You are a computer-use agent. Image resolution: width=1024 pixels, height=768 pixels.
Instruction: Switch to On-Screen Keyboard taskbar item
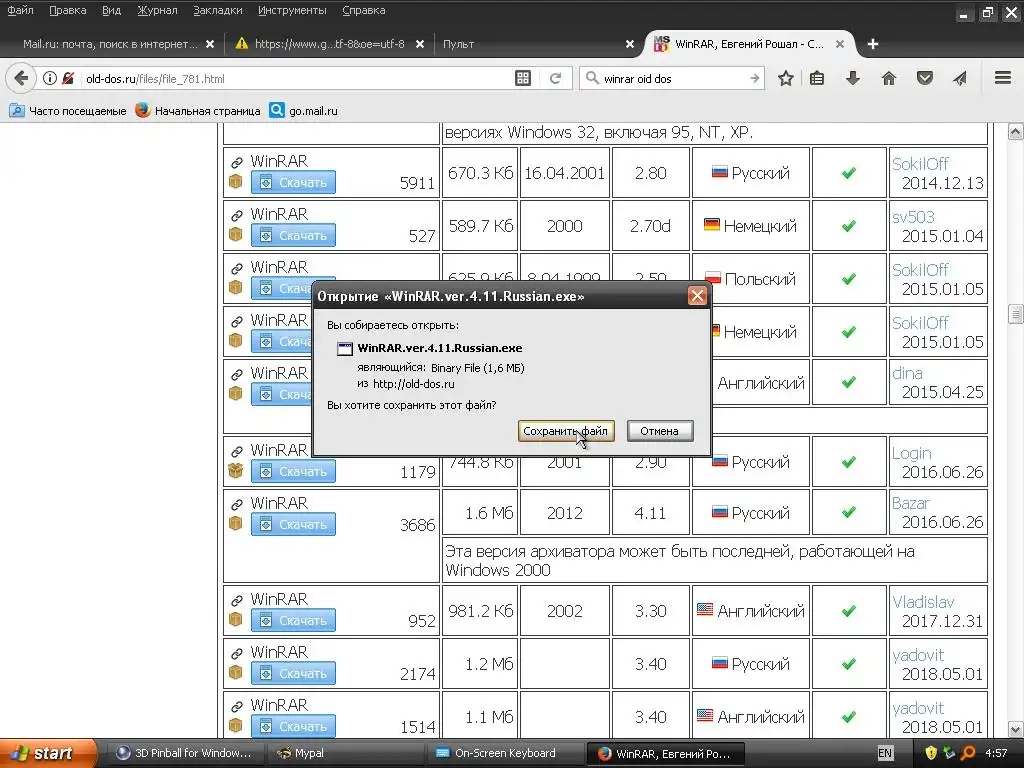click(x=505, y=753)
